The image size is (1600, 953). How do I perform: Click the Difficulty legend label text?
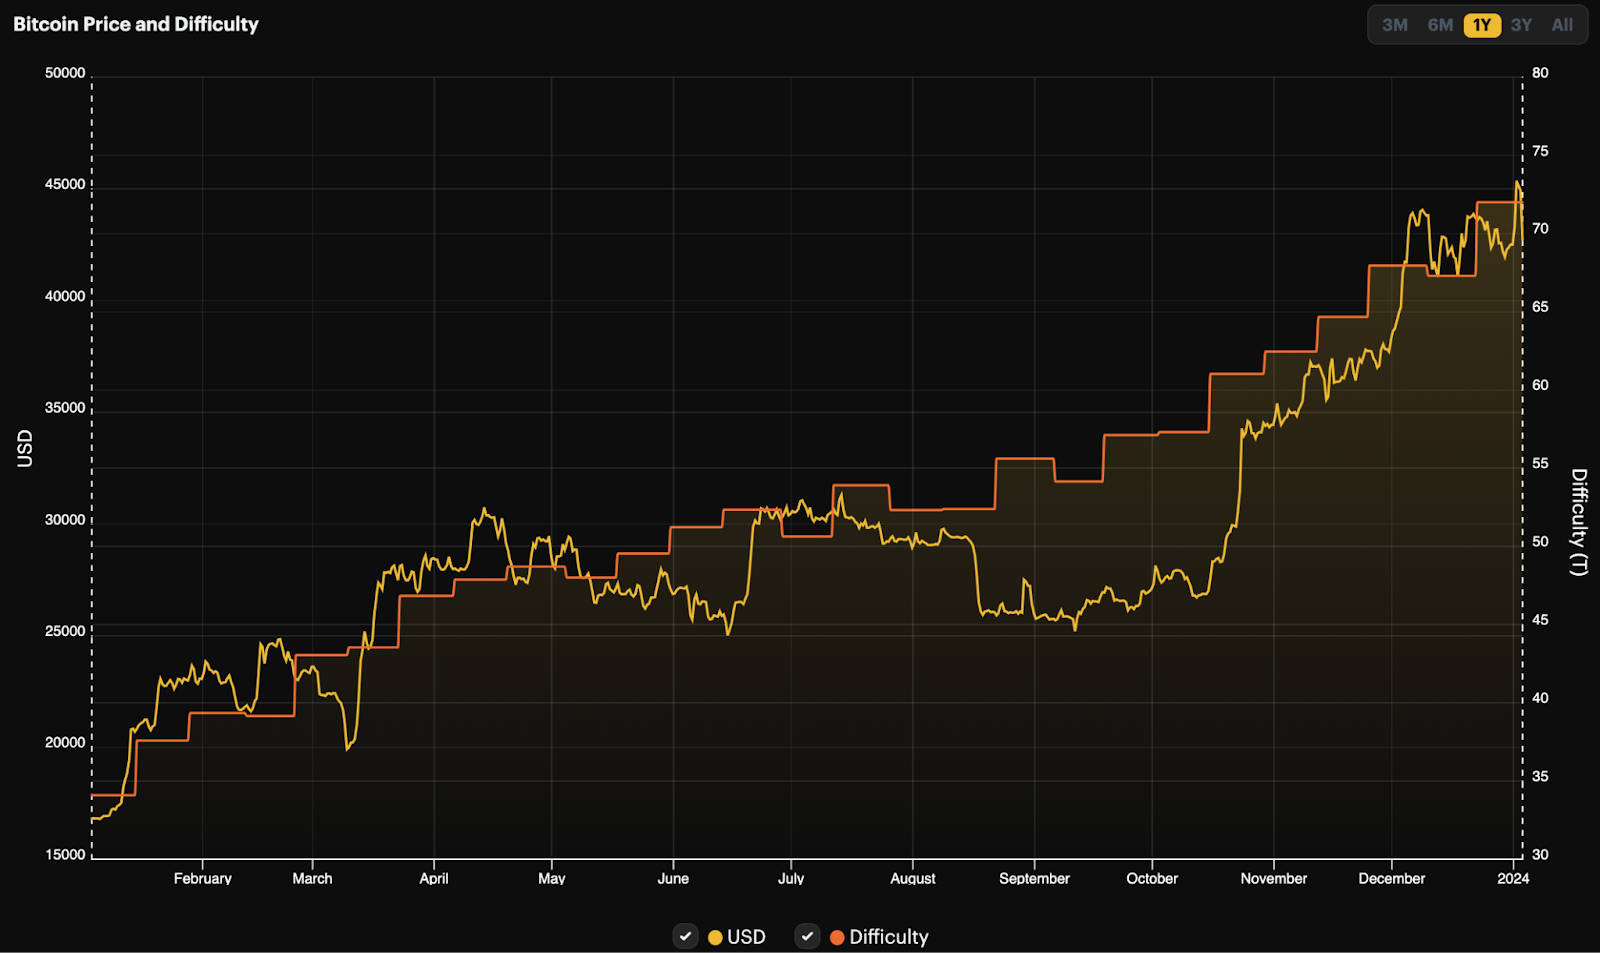click(888, 937)
